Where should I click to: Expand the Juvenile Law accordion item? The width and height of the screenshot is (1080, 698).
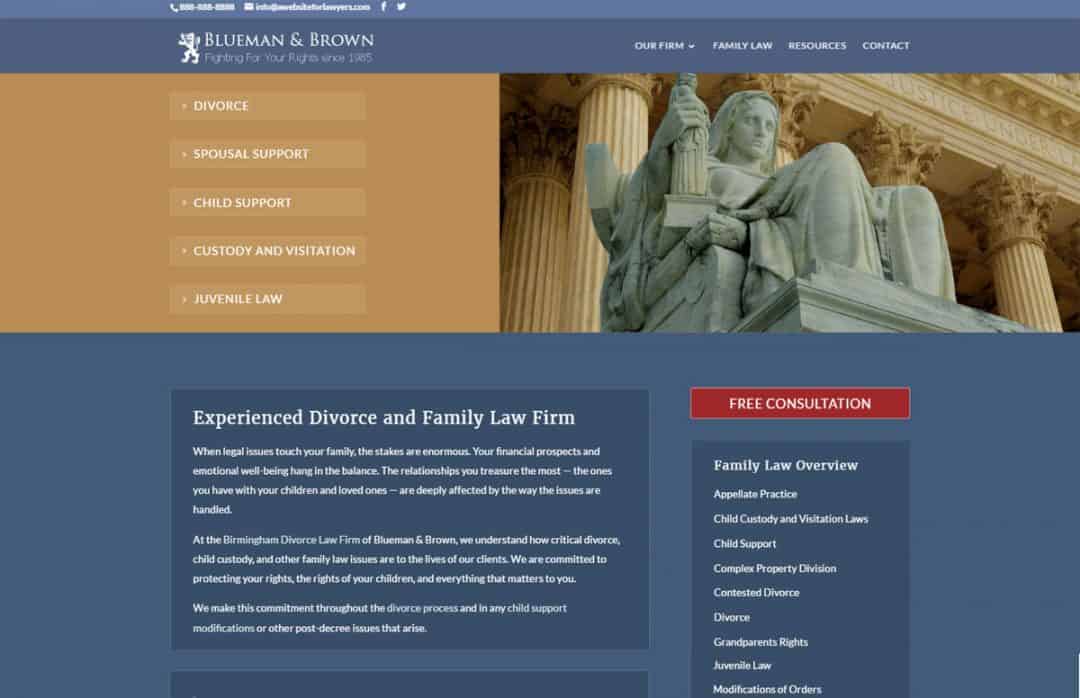(x=267, y=299)
